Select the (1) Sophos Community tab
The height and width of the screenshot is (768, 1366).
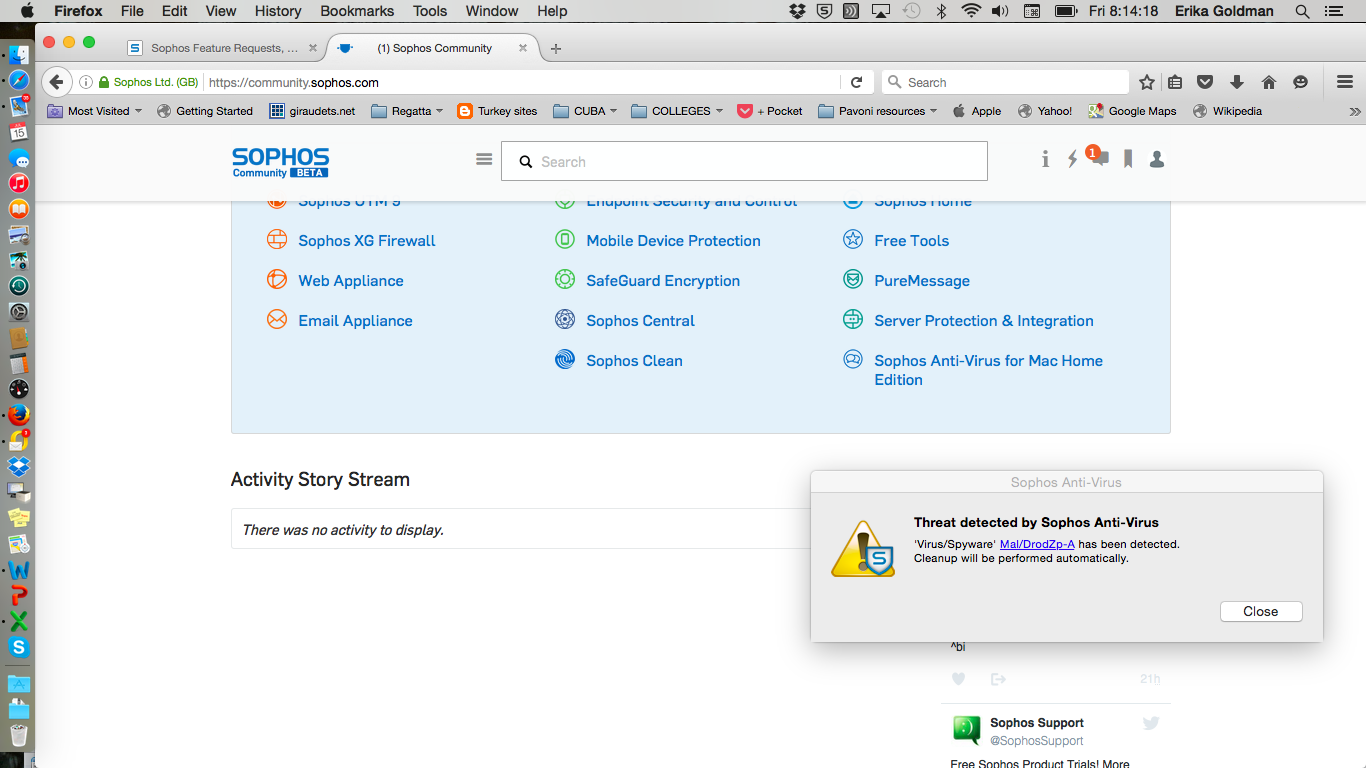(x=435, y=48)
